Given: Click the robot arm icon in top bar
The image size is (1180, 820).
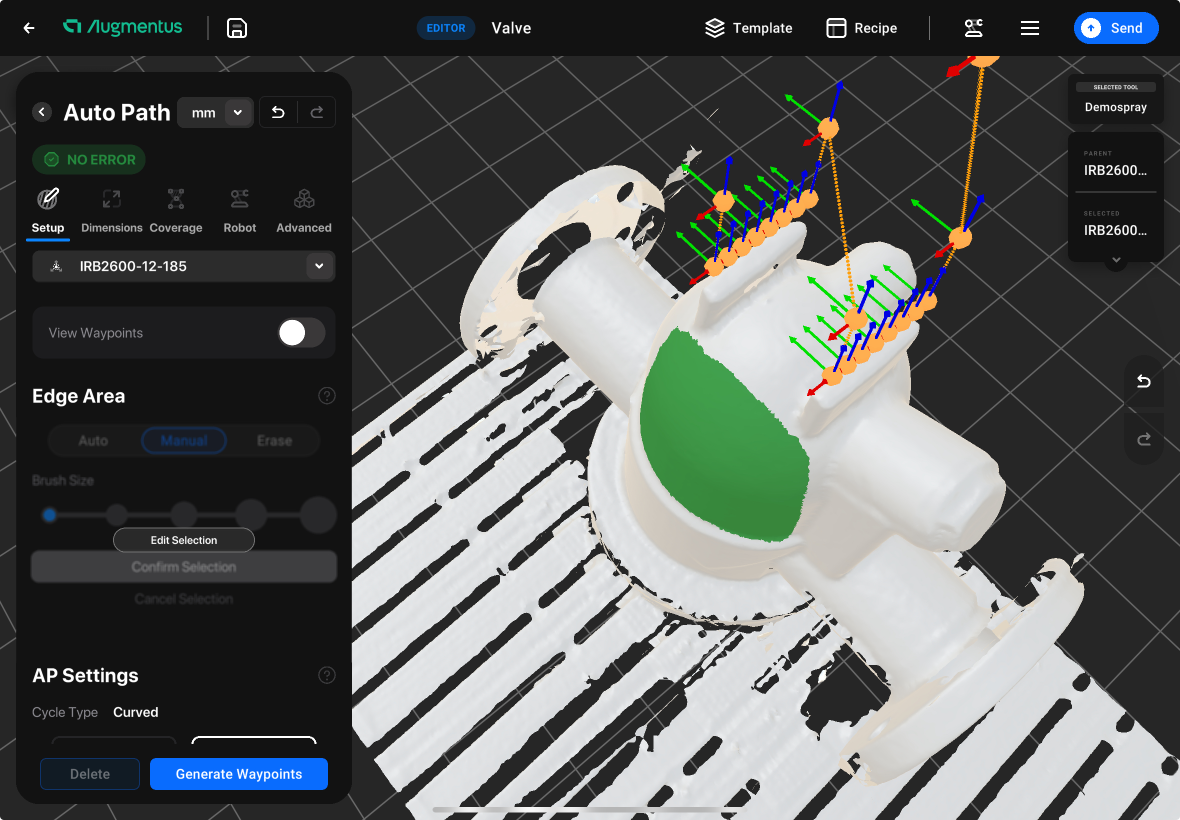Looking at the screenshot, I should (974, 28).
